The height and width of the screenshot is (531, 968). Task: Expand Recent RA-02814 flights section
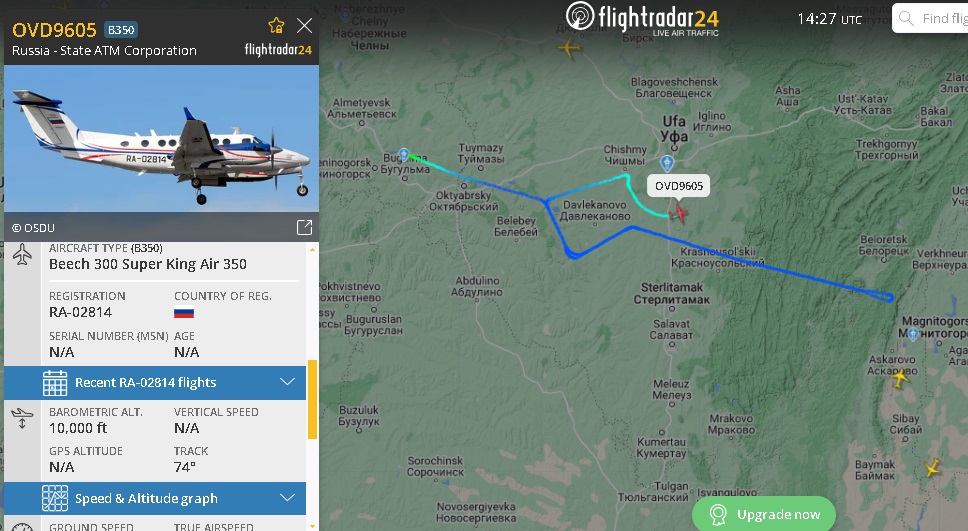(x=155, y=383)
